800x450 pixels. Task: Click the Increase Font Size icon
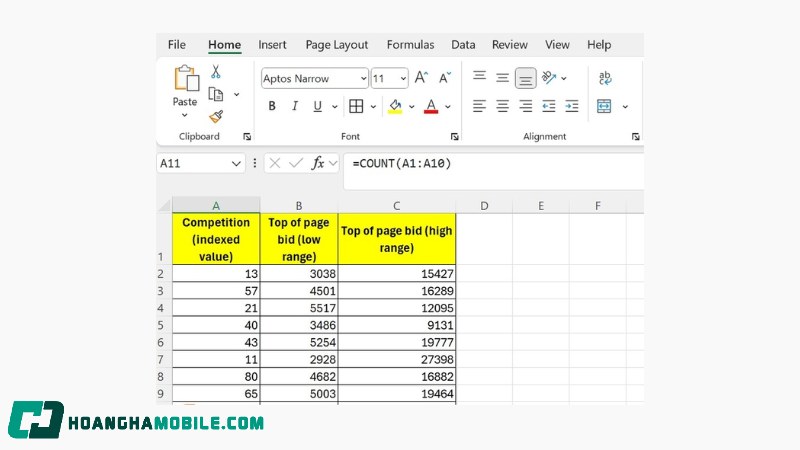tap(421, 78)
